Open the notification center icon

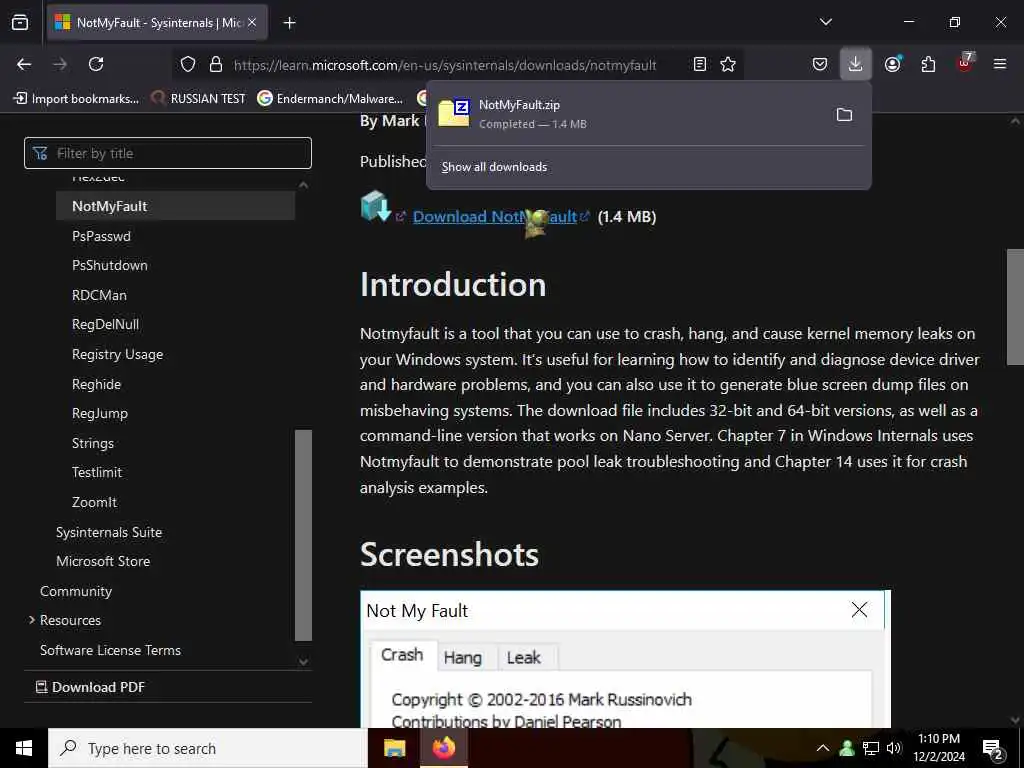[x=993, y=749]
